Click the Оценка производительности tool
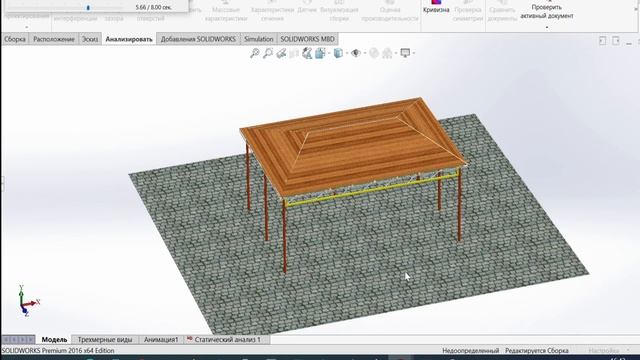The height and width of the screenshot is (360, 640). point(390,11)
